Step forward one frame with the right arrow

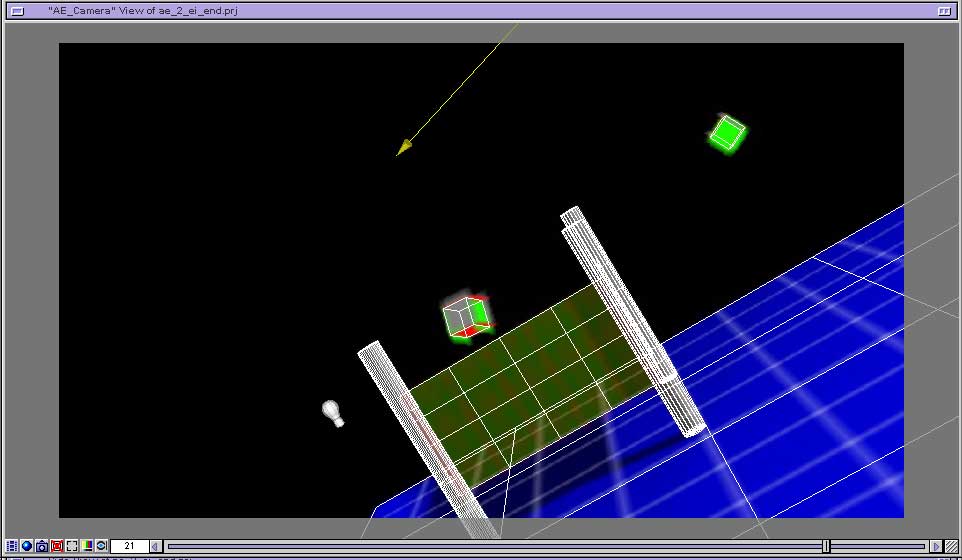pos(936,546)
